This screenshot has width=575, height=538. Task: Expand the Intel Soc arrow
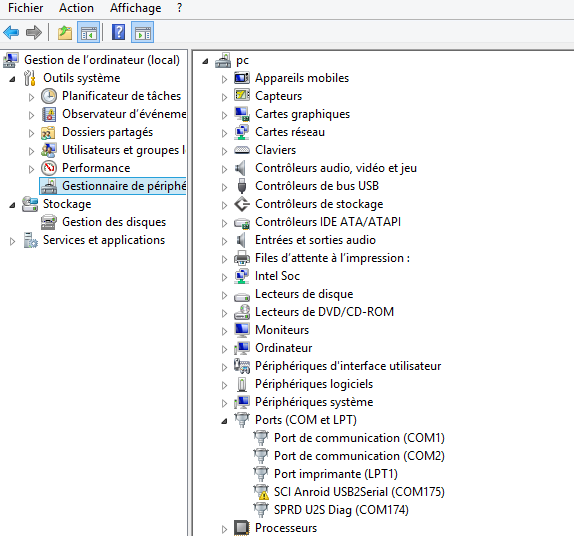224,277
